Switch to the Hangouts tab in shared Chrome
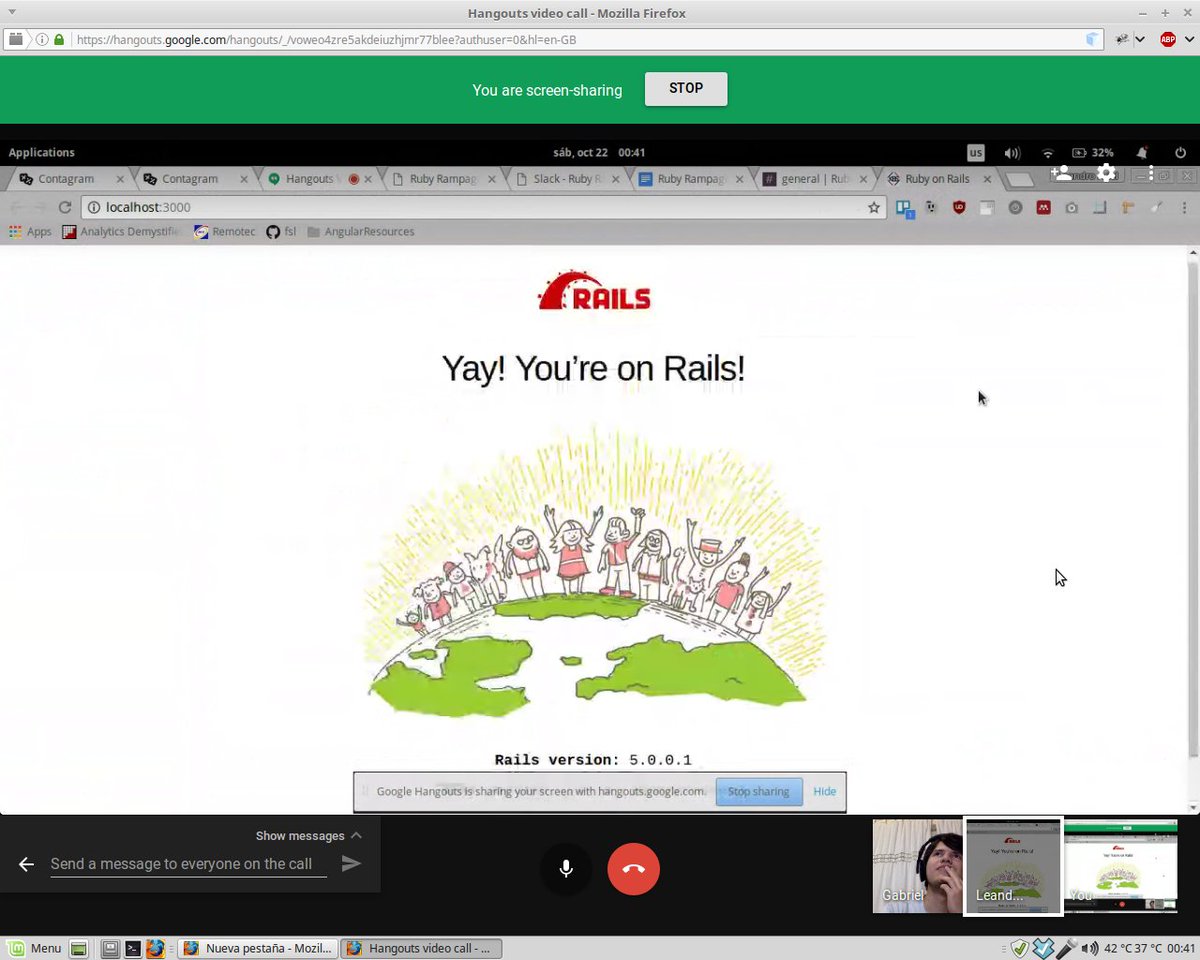1200x960 pixels. point(318,179)
